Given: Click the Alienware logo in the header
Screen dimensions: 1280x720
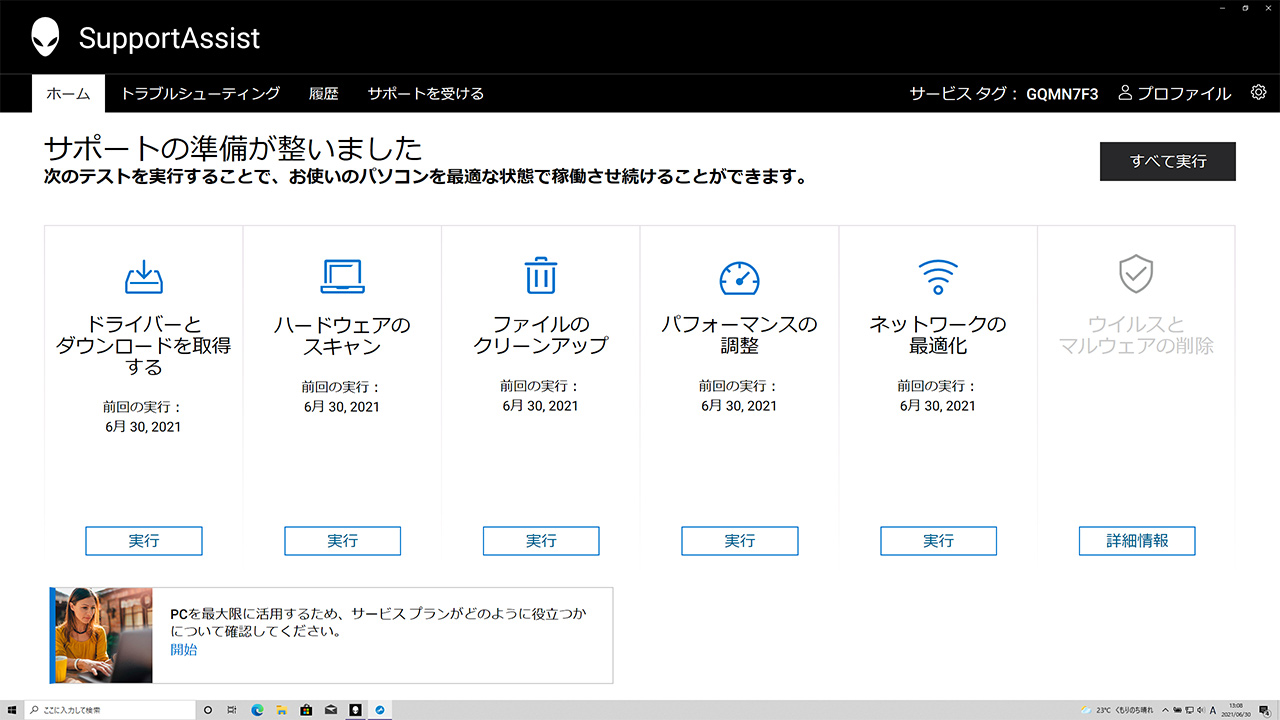Looking at the screenshot, I should point(45,38).
